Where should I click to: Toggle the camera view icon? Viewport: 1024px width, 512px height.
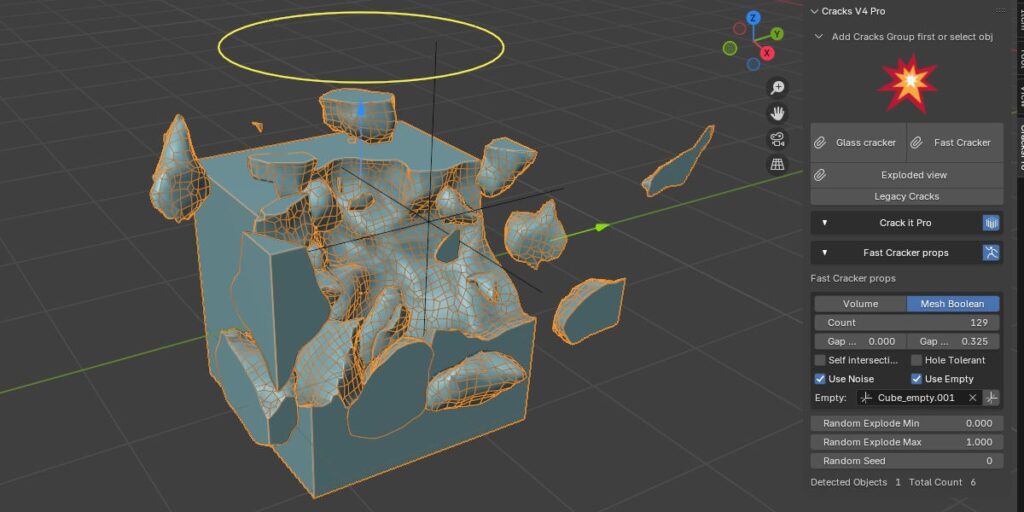pyautogui.click(x=777, y=138)
